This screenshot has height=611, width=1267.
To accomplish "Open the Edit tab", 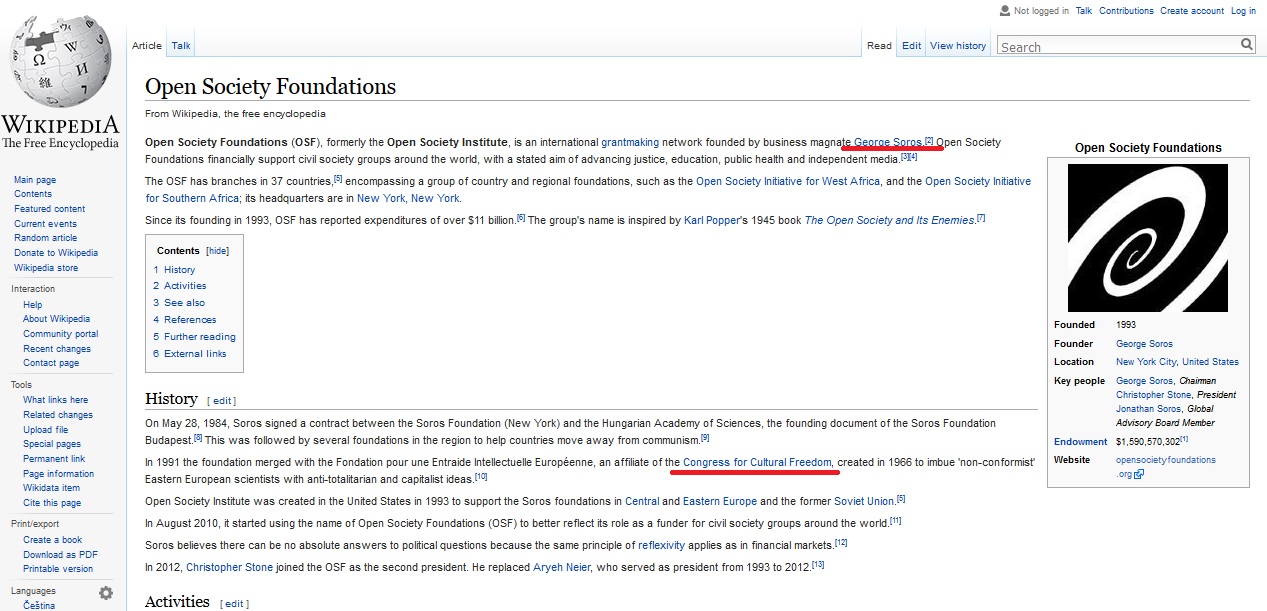I will coord(911,45).
